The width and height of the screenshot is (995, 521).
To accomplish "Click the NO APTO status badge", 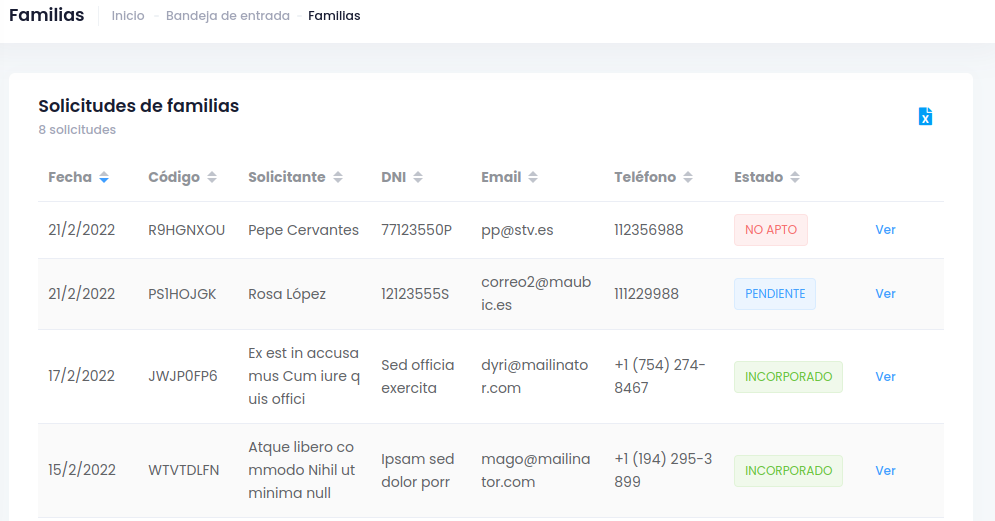I will pos(770,230).
